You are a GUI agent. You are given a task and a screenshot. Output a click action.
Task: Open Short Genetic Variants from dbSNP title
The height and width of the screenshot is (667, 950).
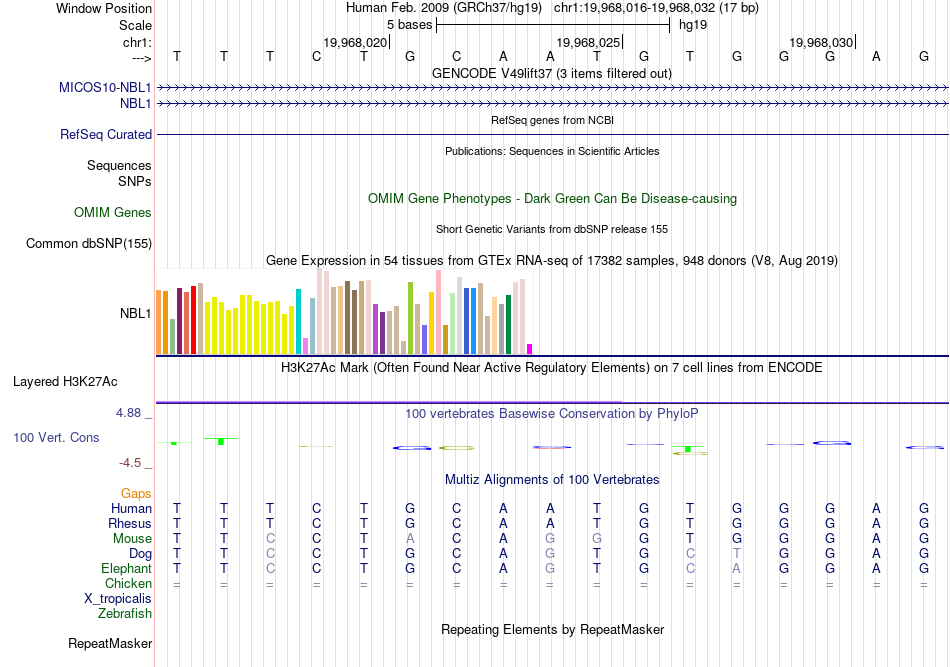pos(552,229)
